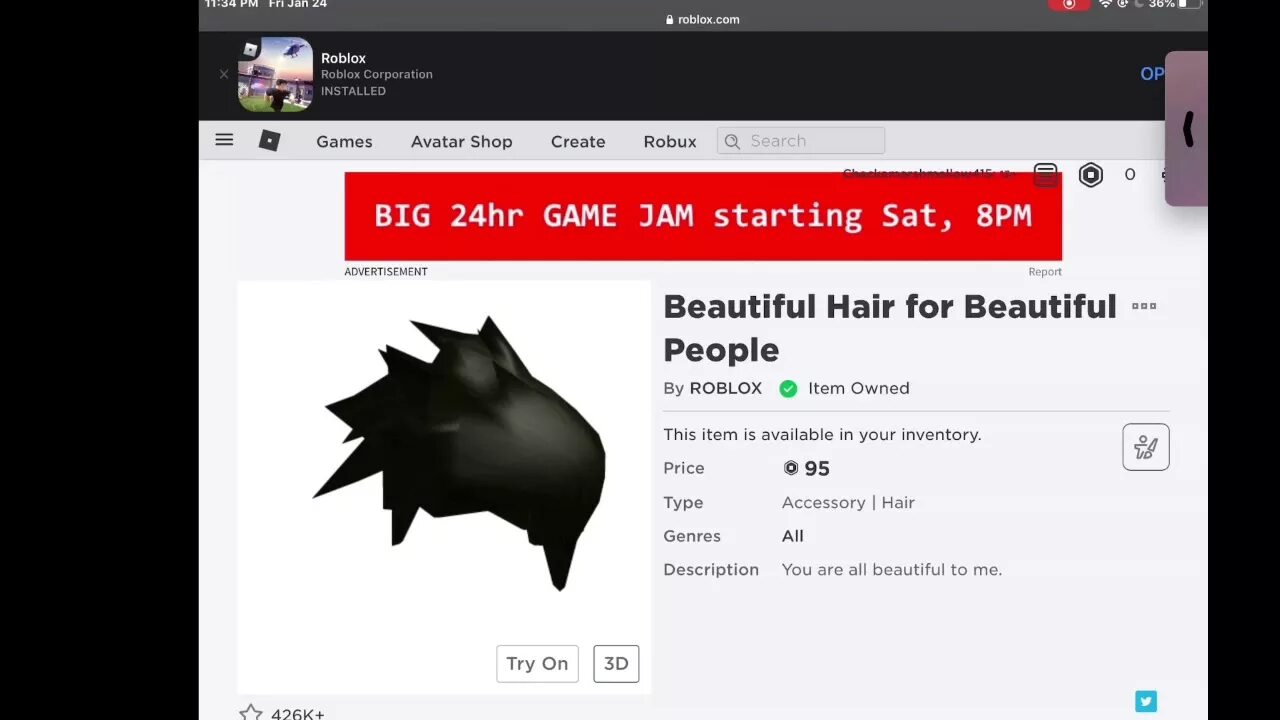Viewport: 1280px width, 720px height.
Task: Click the Roblox logo home icon
Action: tap(269, 141)
